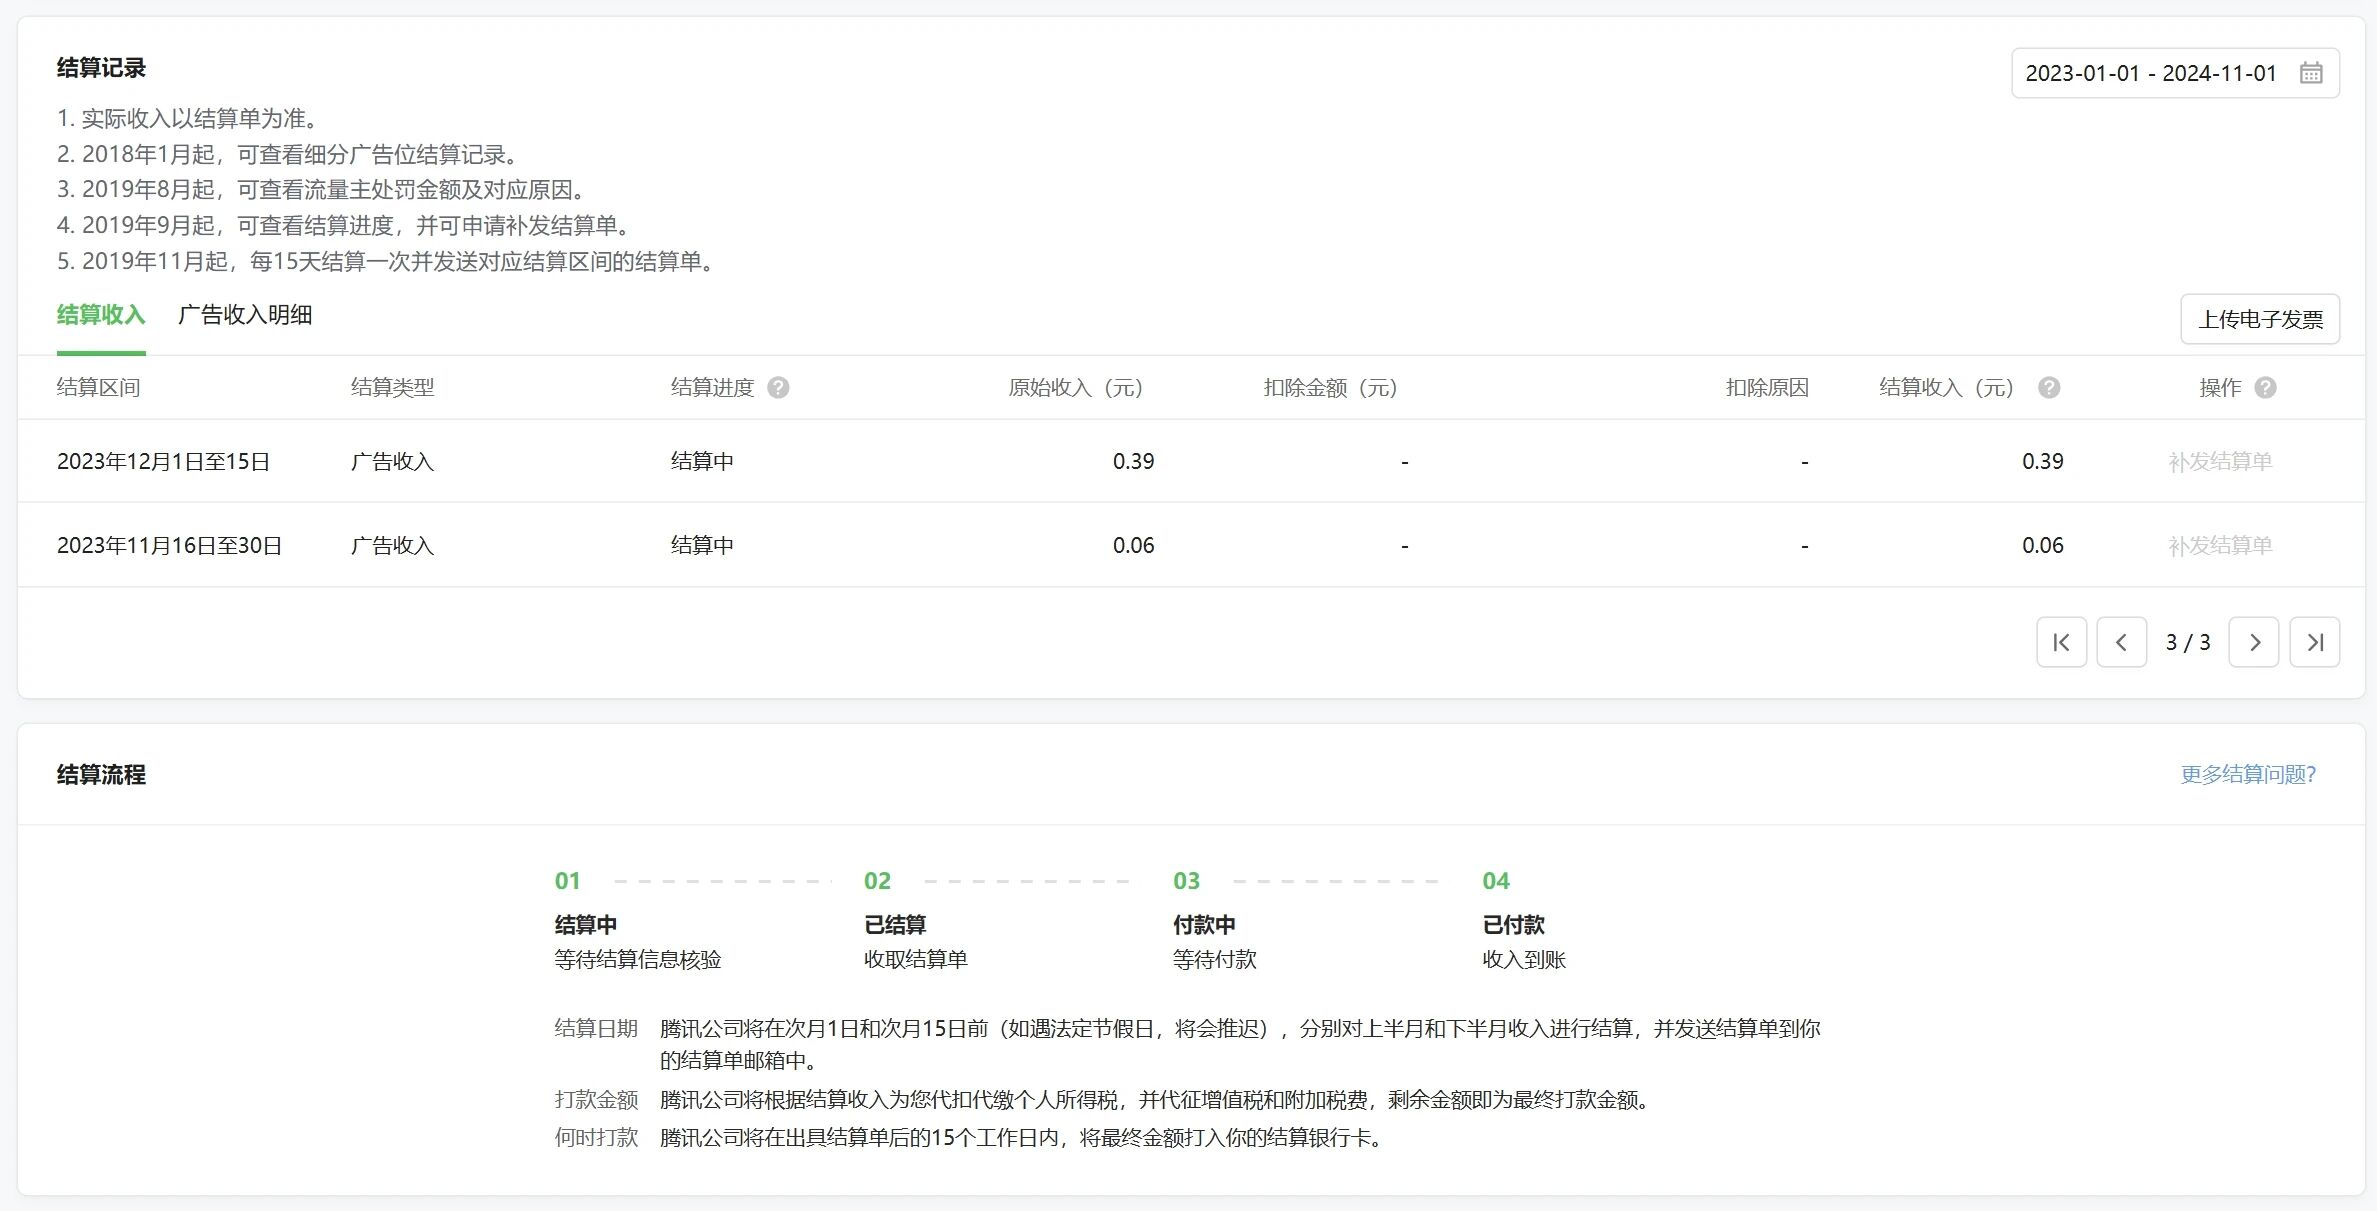Click help icon beside 操作 column header
Viewport: 2377px width, 1211px height.
(2265, 388)
